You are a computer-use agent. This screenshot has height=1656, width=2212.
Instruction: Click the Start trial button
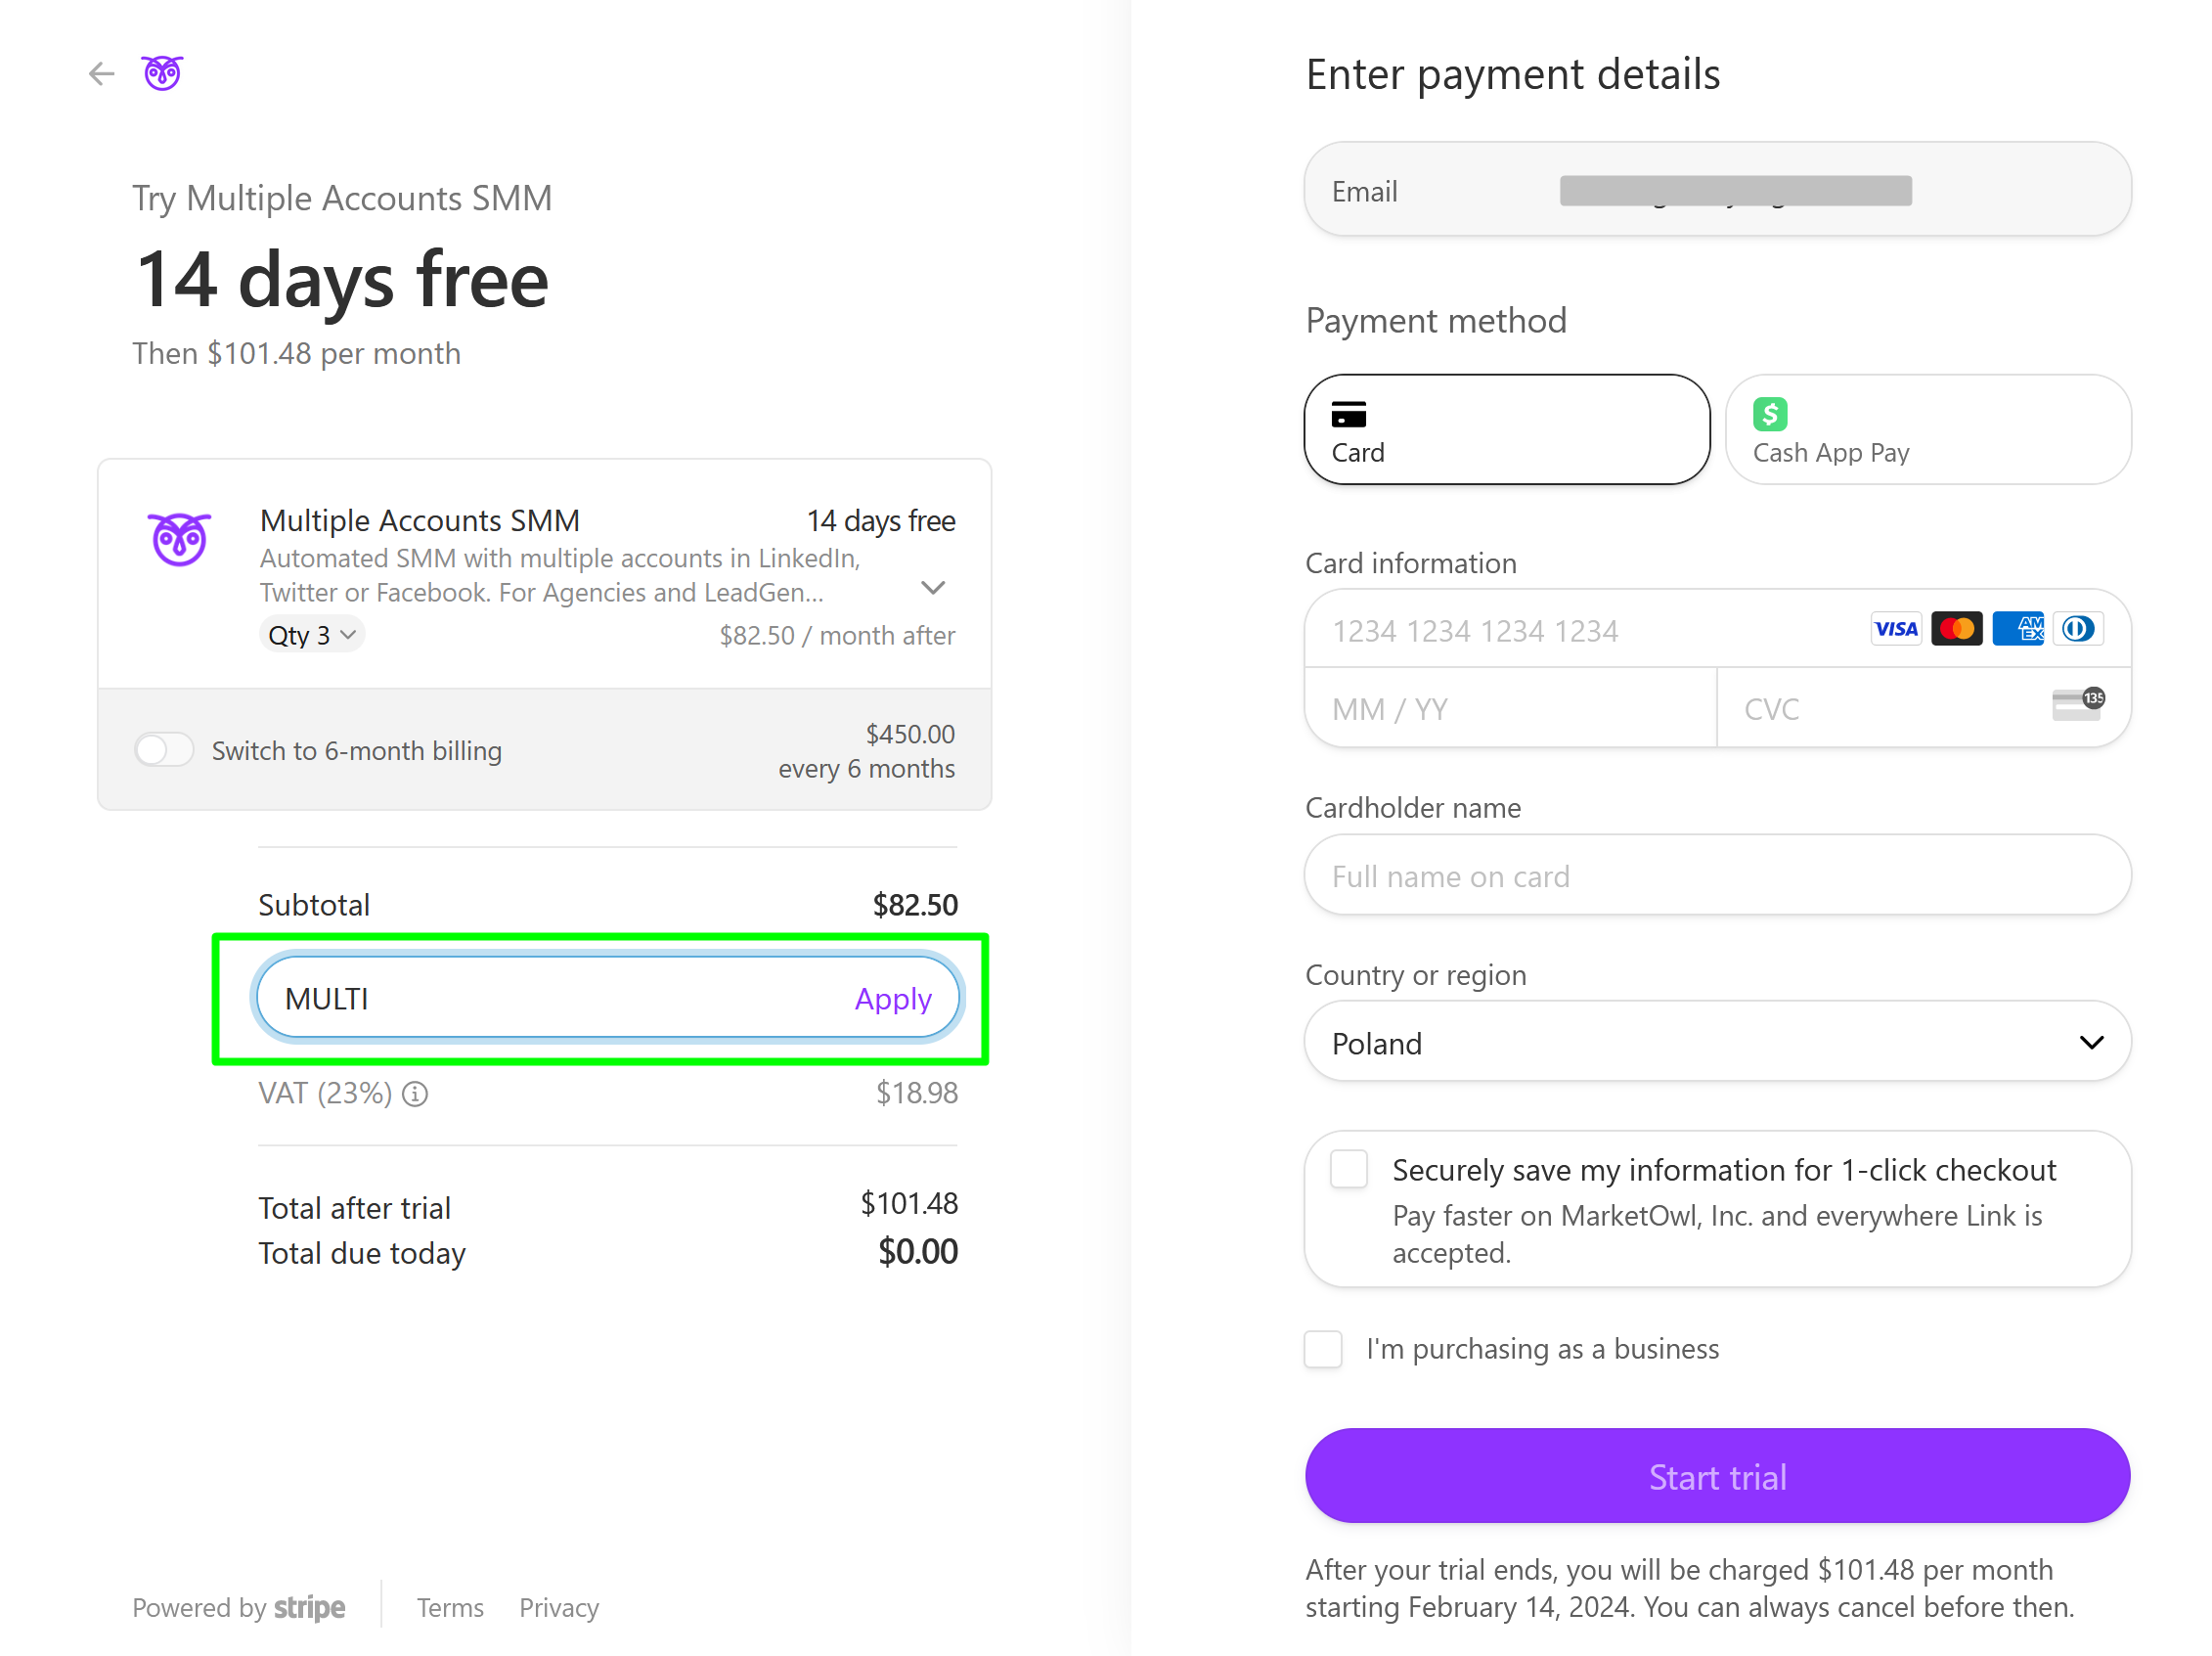click(x=1717, y=1476)
